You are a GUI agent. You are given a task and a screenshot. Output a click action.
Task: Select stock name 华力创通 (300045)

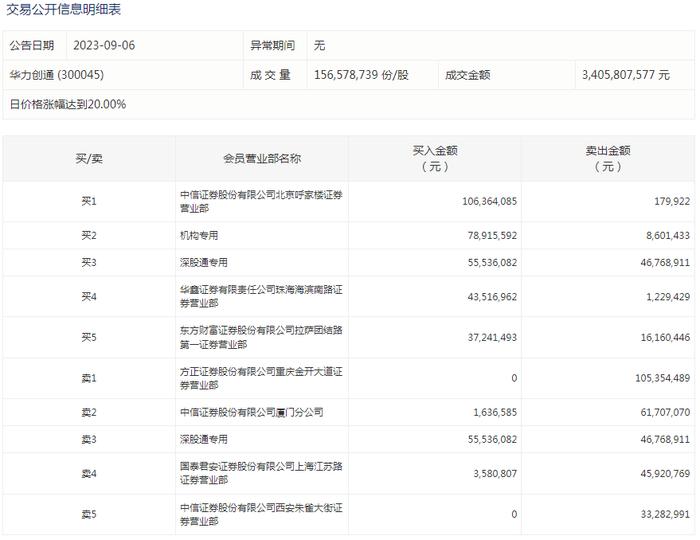[57, 75]
